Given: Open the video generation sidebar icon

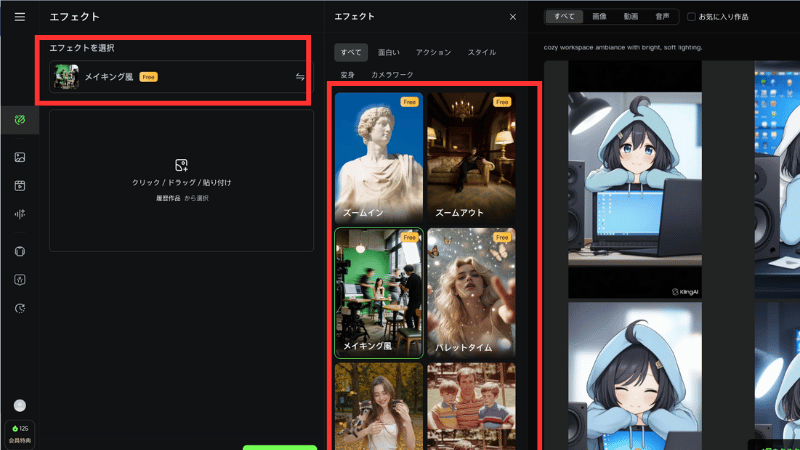Looking at the screenshot, I should (x=20, y=186).
